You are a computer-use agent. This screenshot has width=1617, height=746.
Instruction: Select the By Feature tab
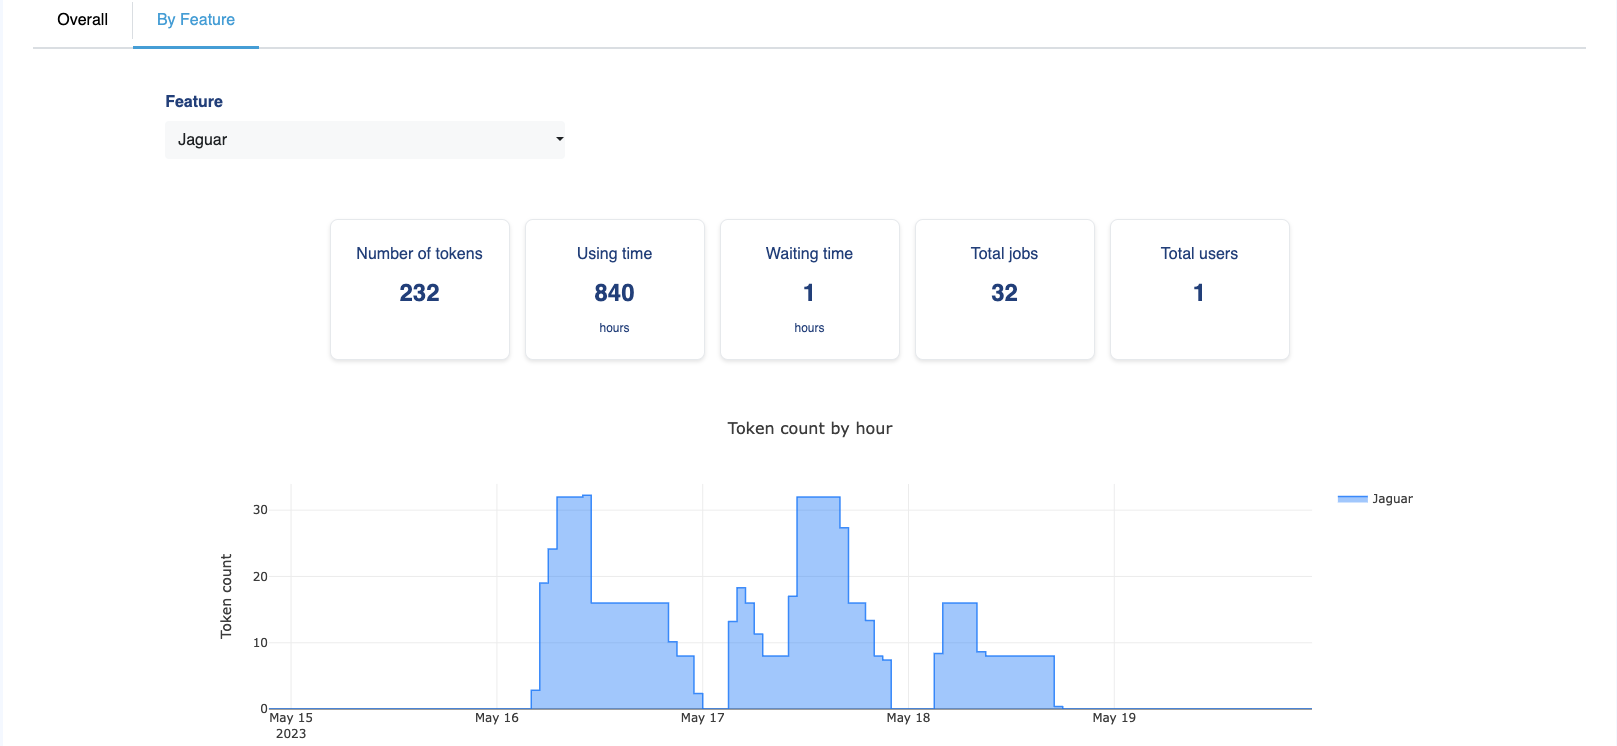pos(196,20)
